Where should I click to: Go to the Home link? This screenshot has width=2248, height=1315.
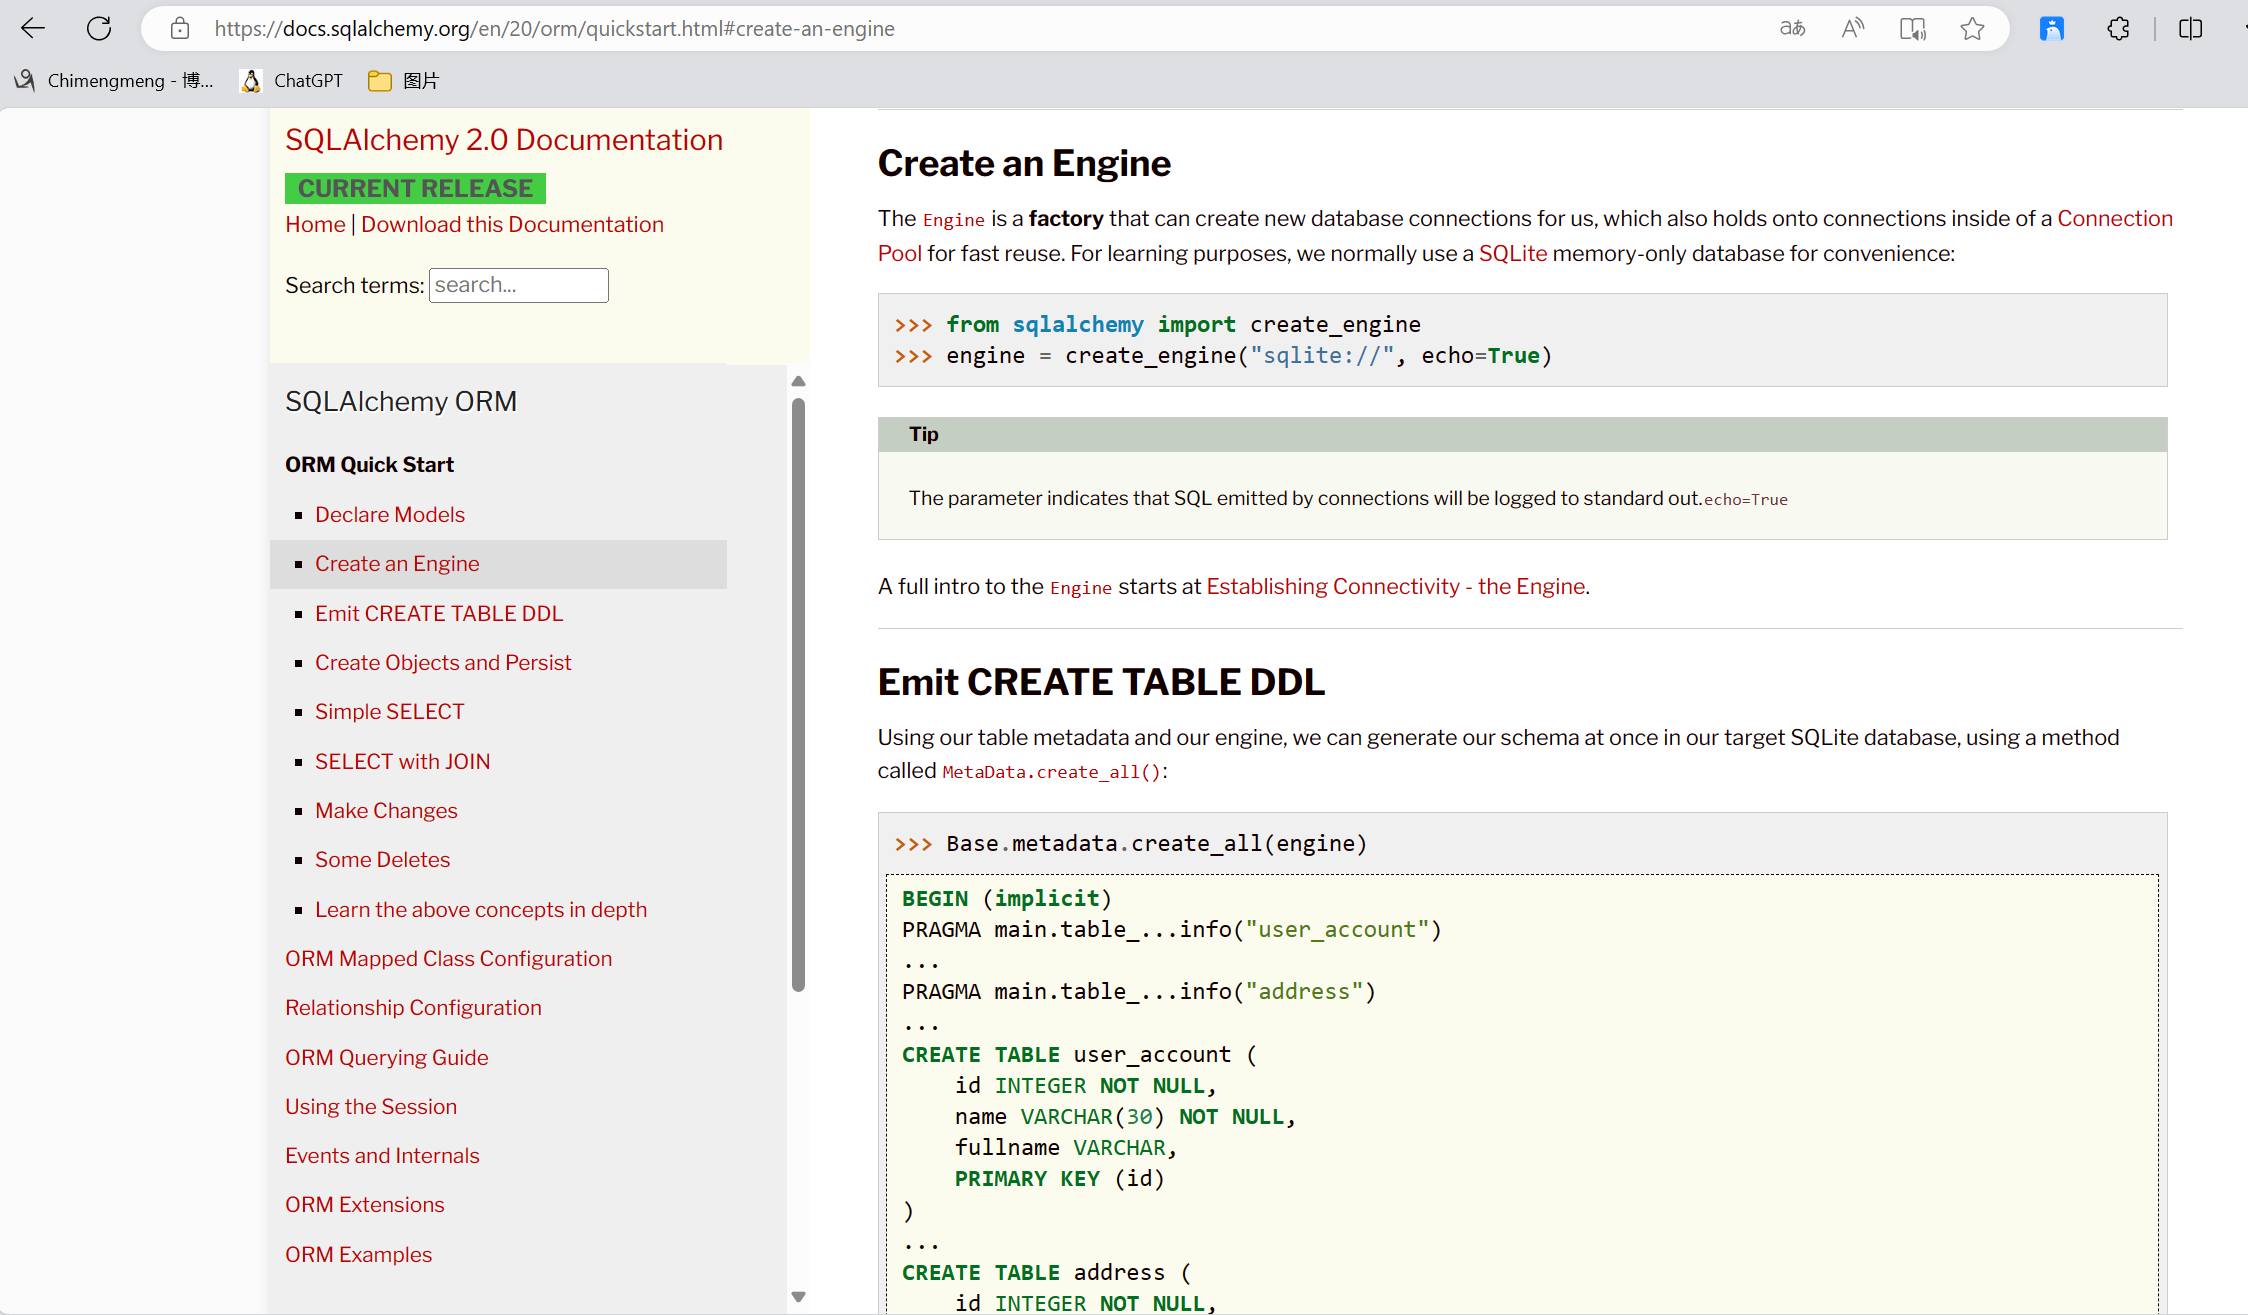[315, 224]
